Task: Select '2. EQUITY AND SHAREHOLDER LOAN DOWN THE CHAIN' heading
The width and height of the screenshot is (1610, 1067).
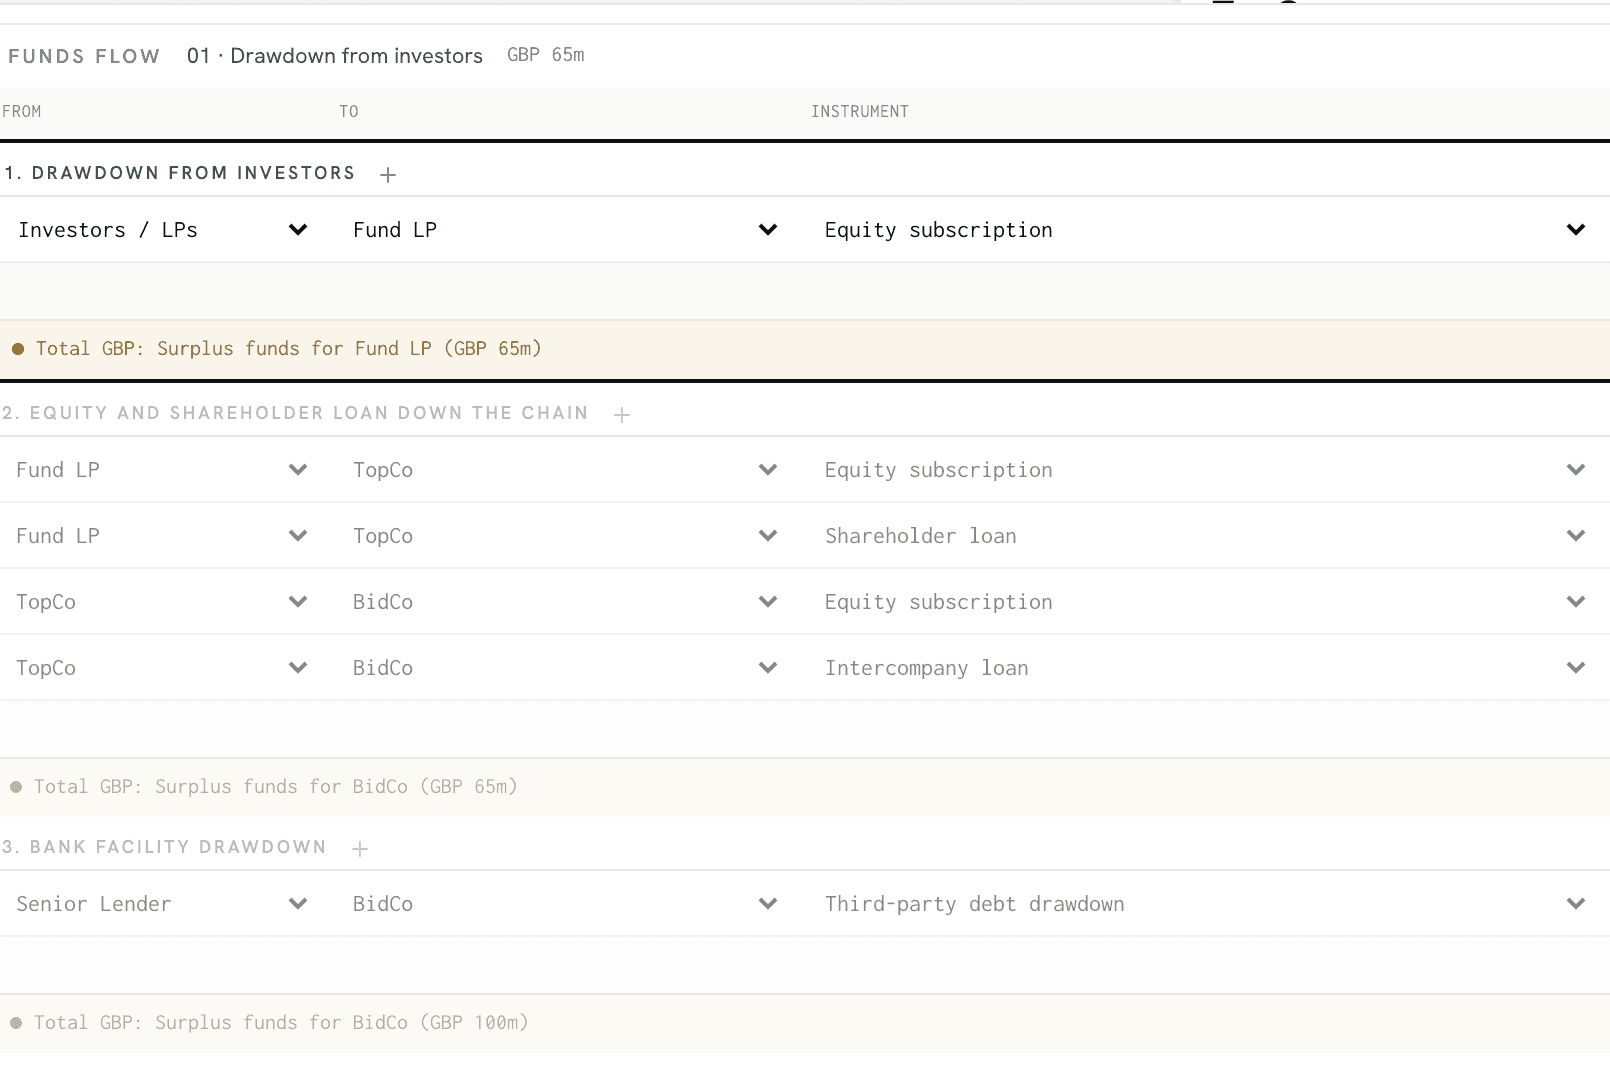Action: [x=295, y=413]
